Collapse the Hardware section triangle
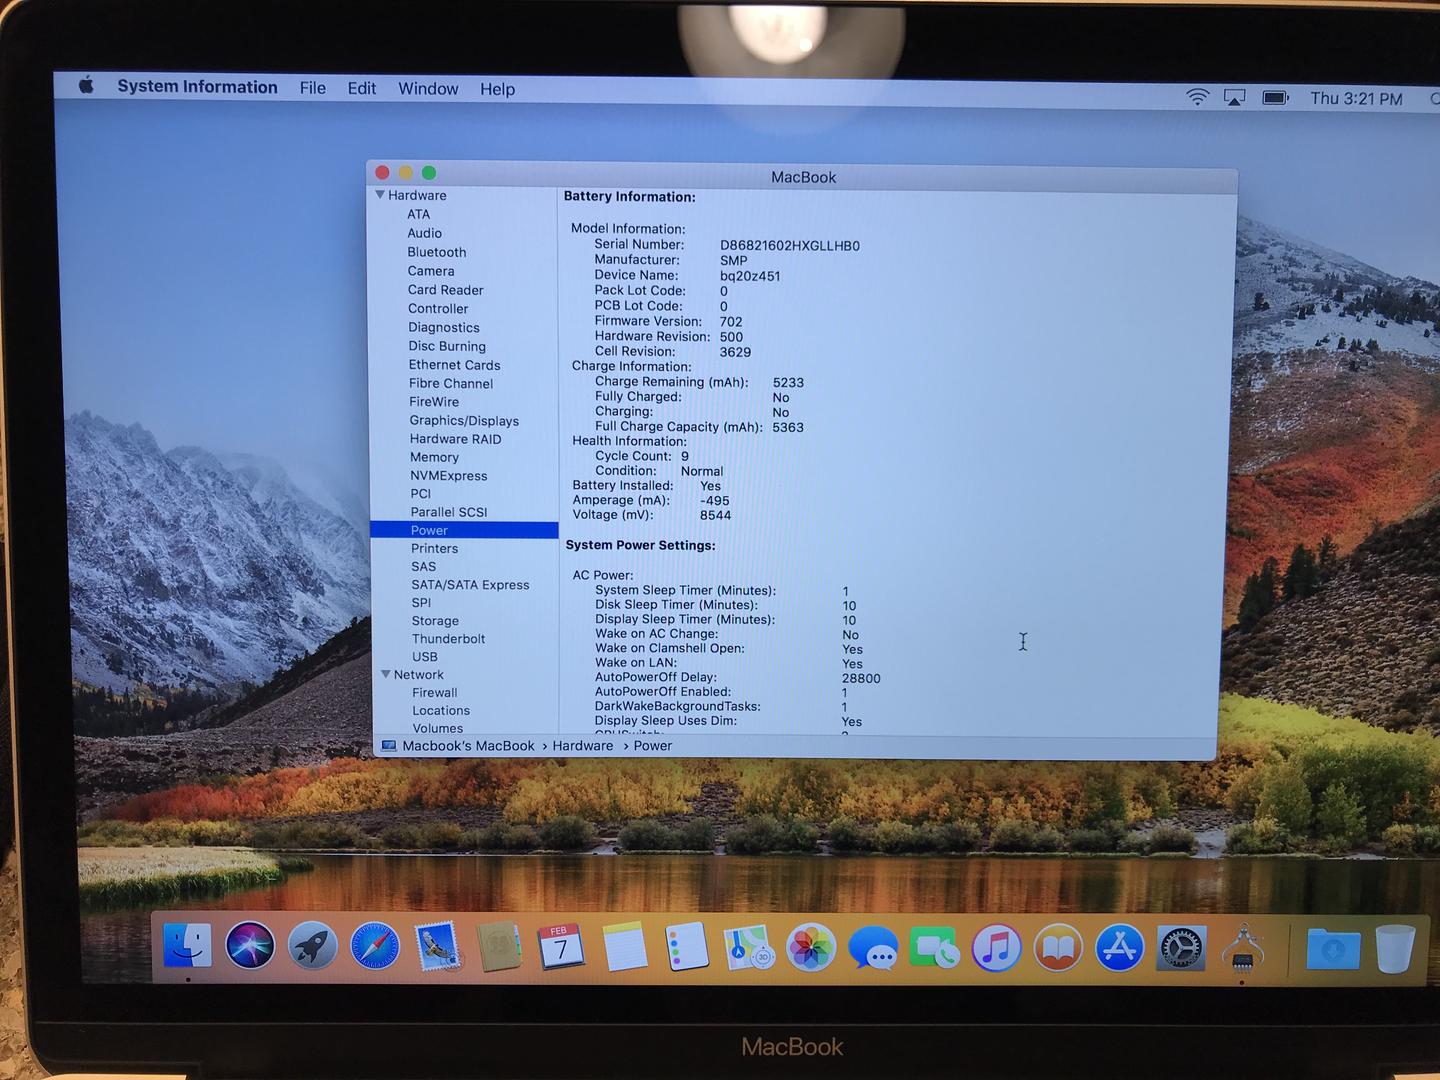 pyautogui.click(x=380, y=195)
